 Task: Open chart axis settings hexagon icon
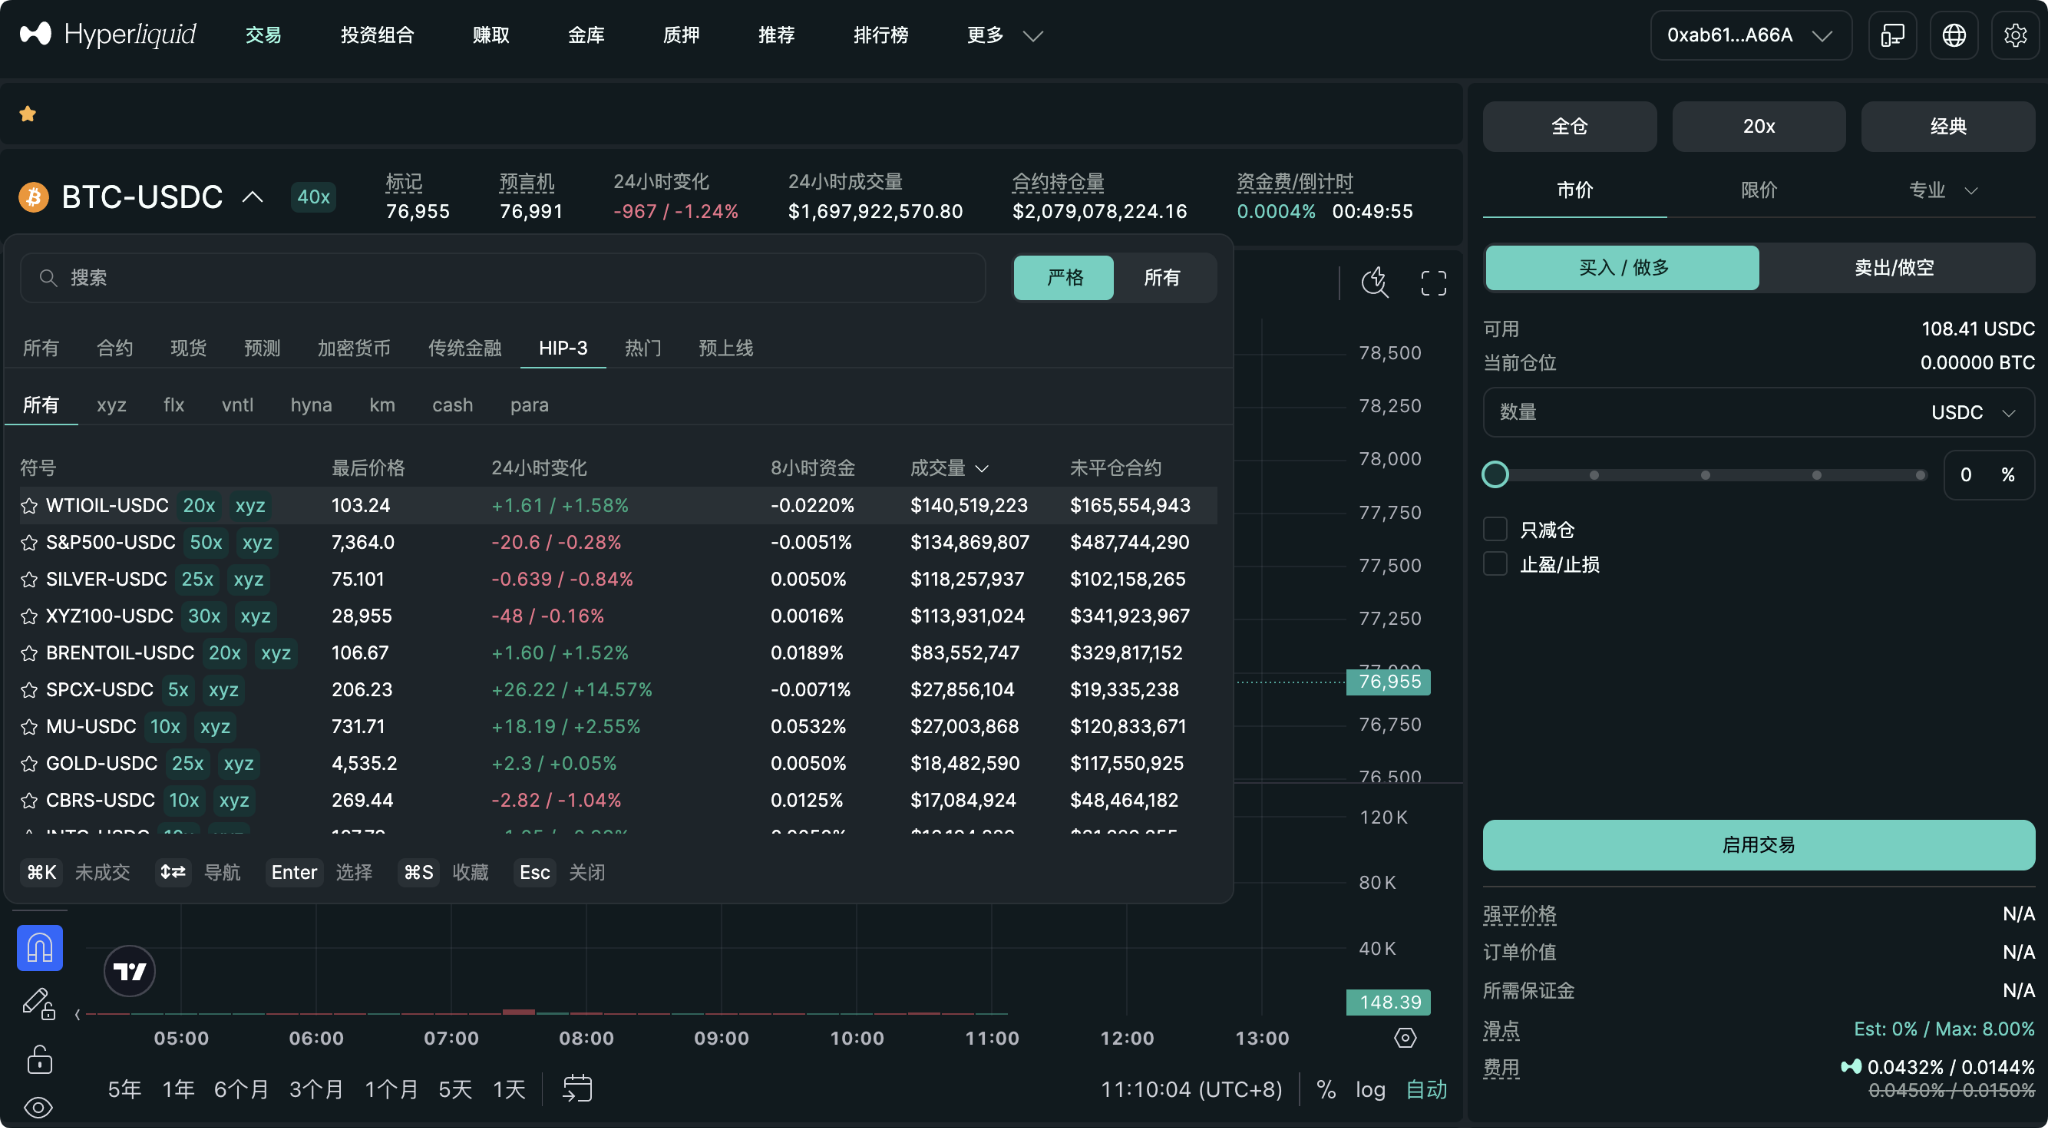coord(1405,1038)
